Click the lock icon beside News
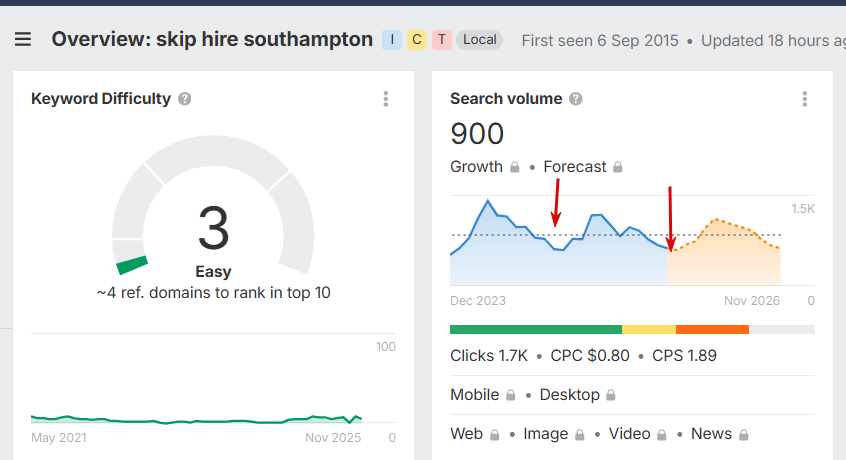This screenshot has height=460, width=846. 744,435
